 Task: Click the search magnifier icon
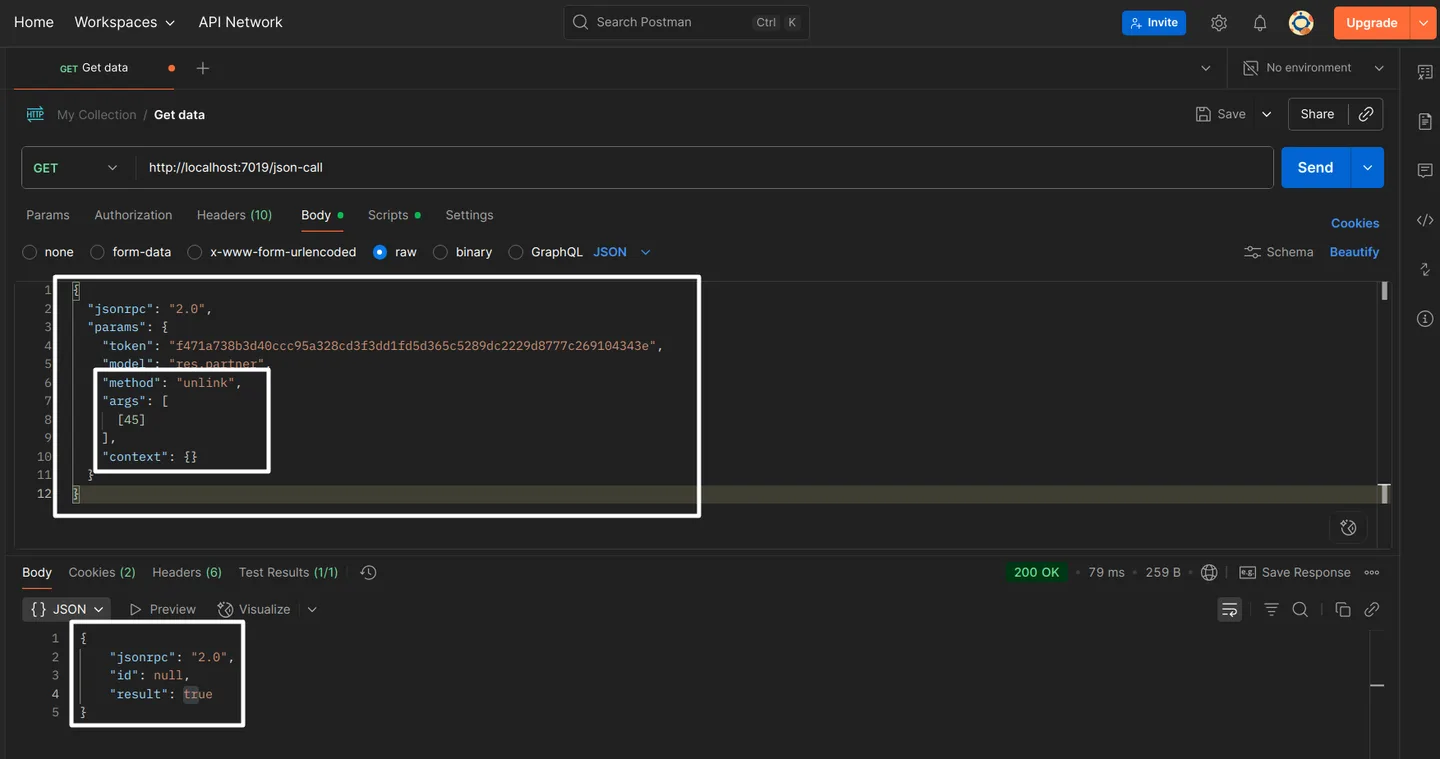click(x=580, y=22)
